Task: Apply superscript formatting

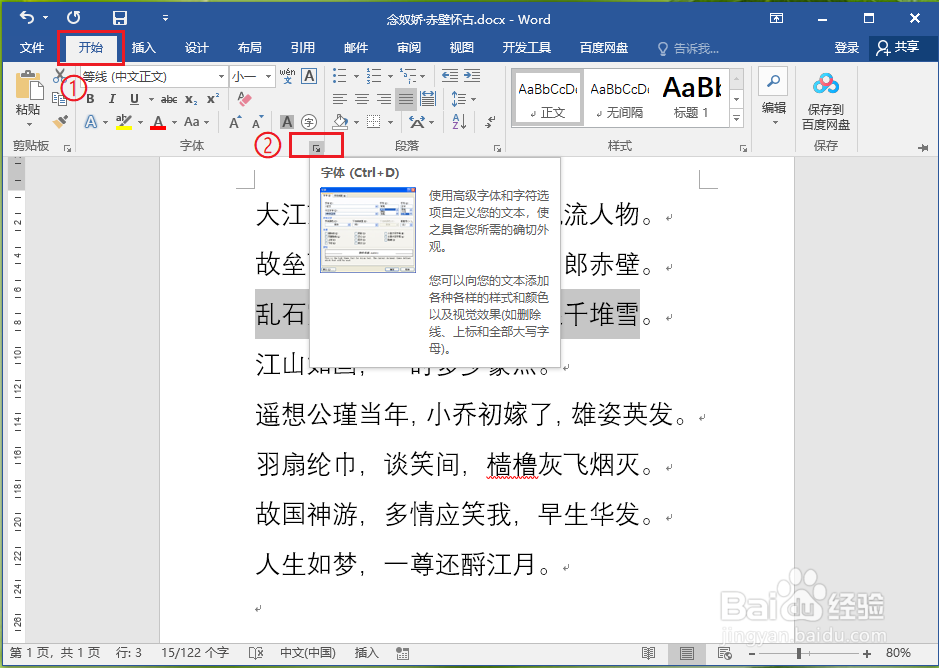Action: coord(212,98)
